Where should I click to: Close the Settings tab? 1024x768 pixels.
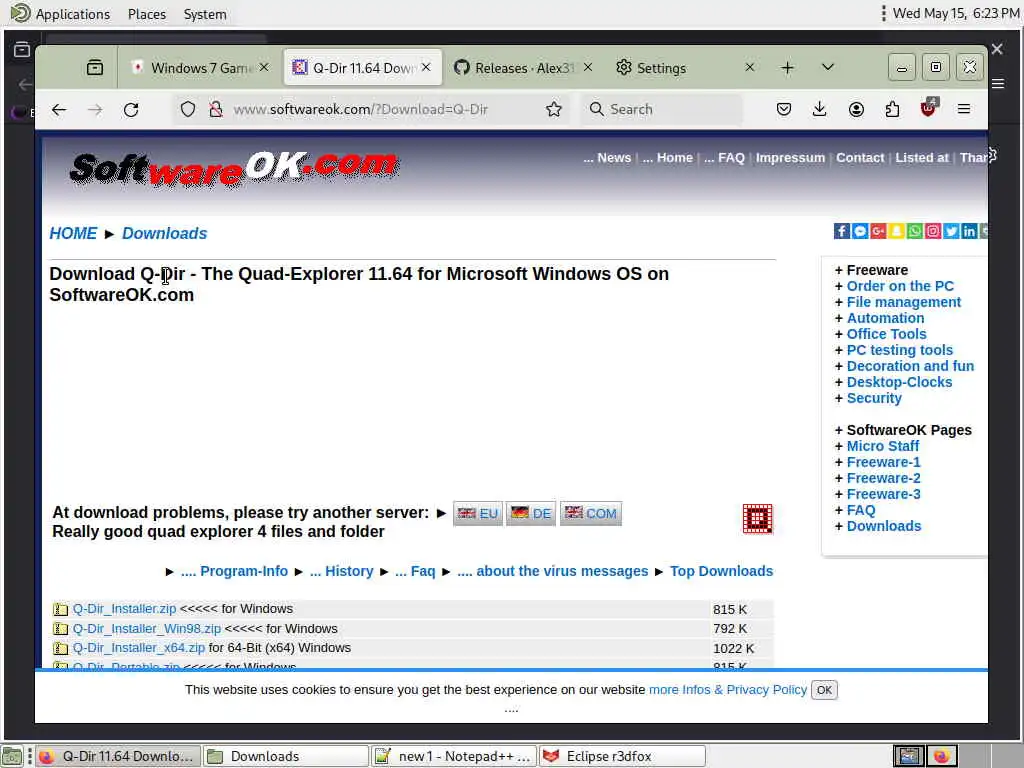click(750, 67)
